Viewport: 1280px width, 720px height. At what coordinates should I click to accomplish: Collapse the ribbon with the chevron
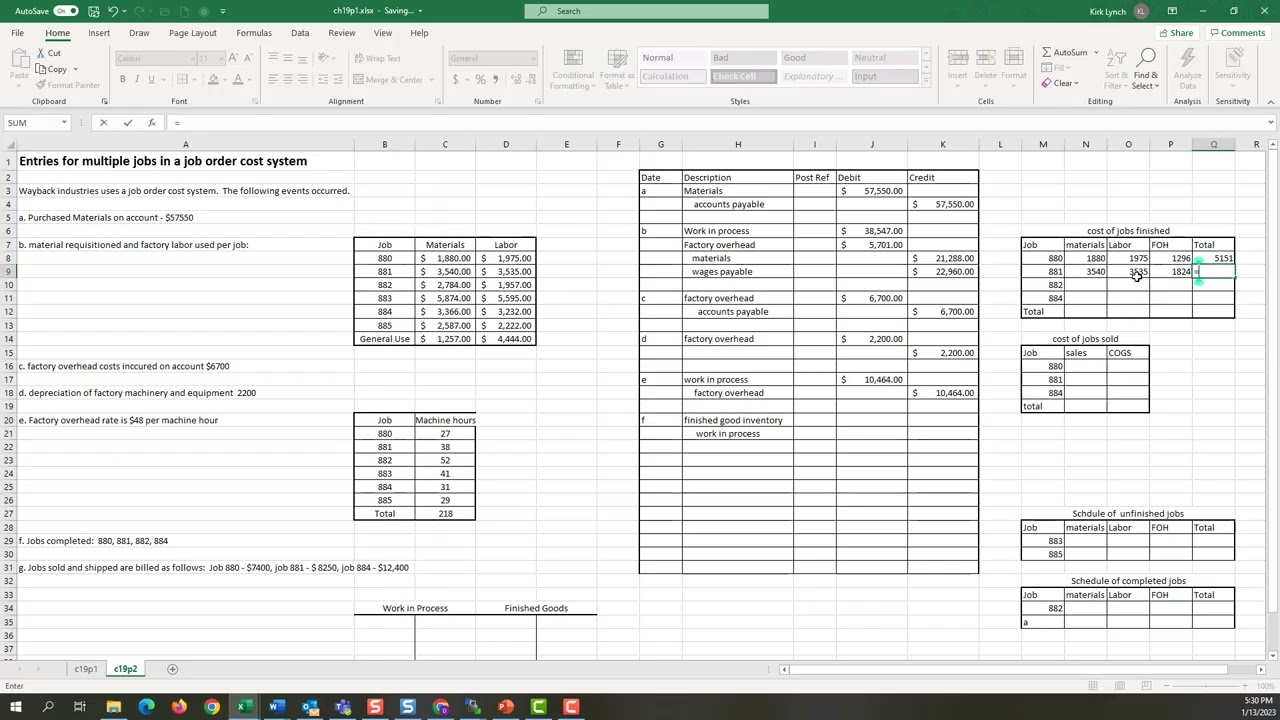[x=1270, y=101]
